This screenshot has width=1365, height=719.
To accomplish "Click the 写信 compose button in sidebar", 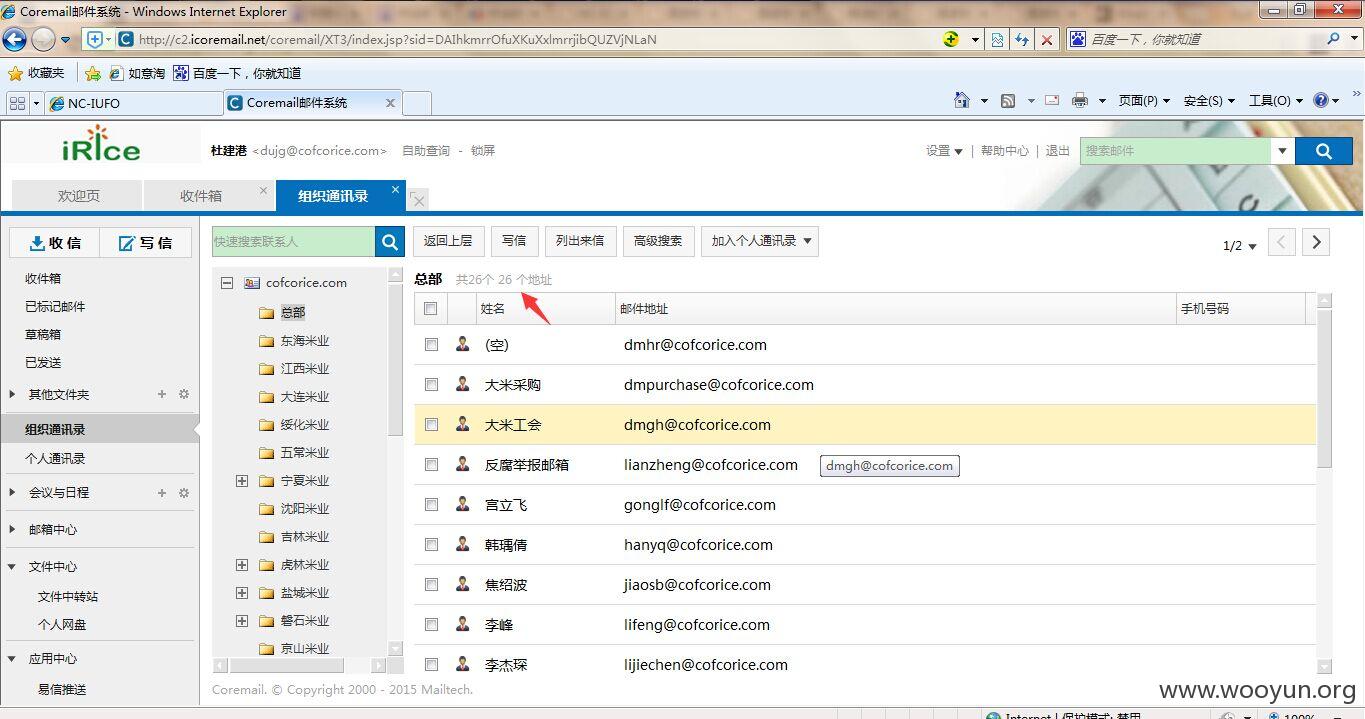I will (146, 243).
